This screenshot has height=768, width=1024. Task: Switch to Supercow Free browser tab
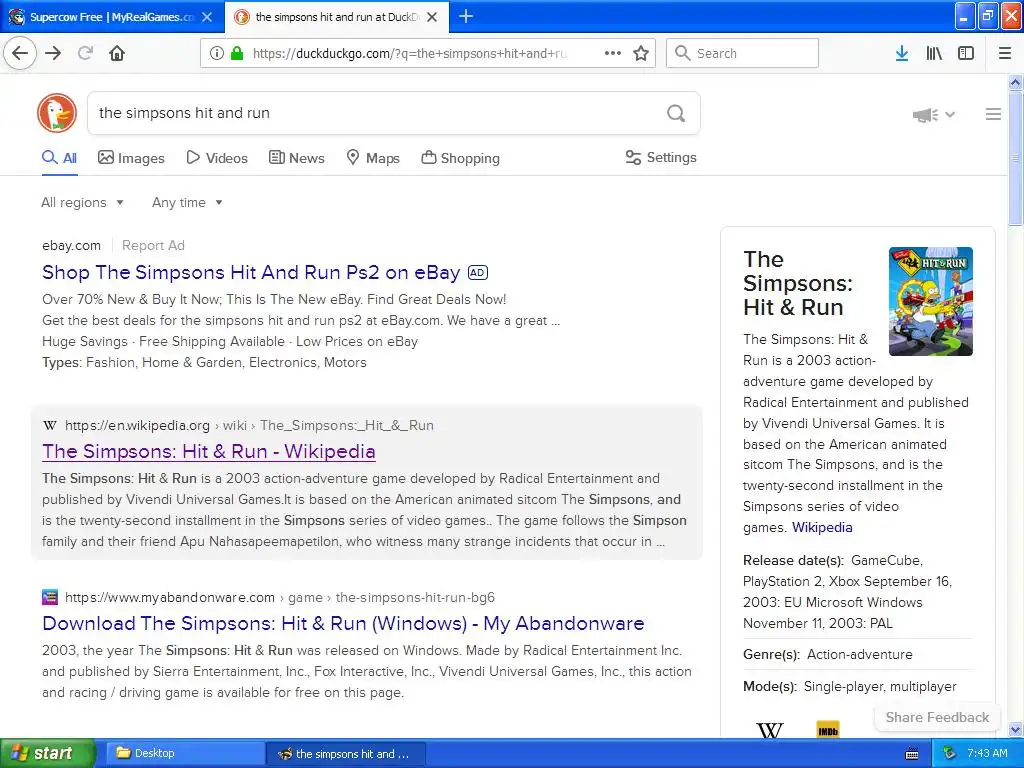point(112,17)
